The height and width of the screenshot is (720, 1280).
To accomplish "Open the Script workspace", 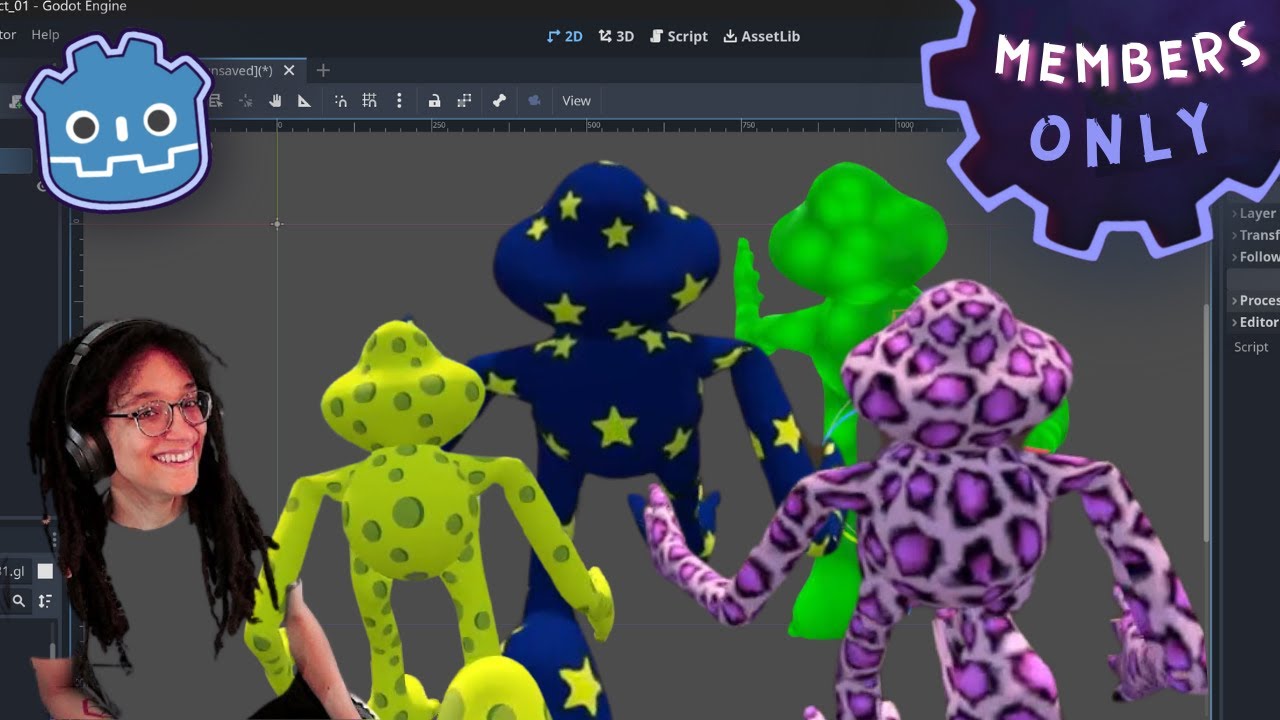I will point(679,36).
